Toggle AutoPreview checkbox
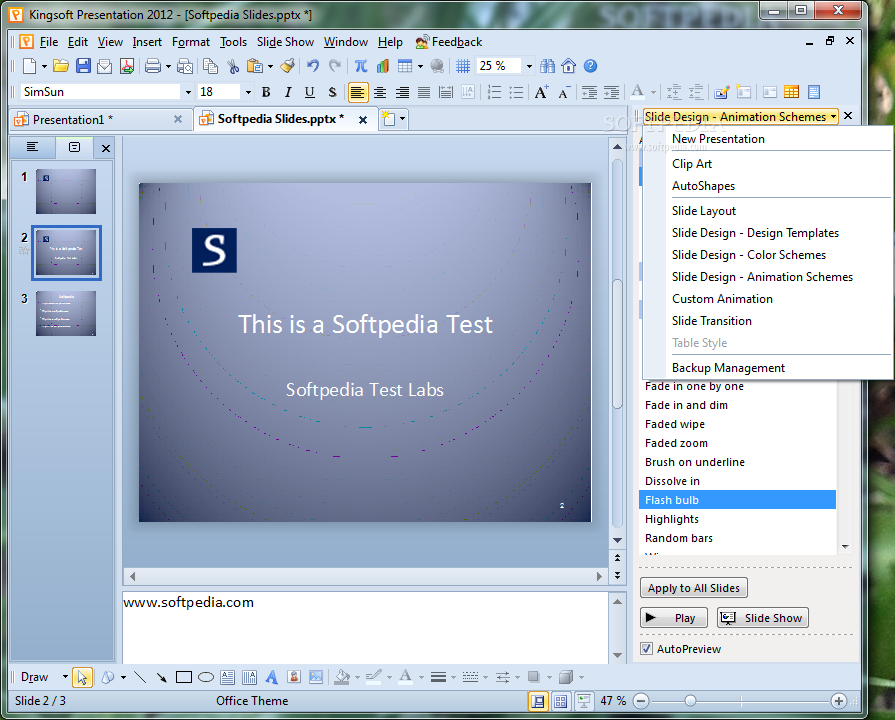Viewport: 895px width, 720px height. tap(646, 649)
